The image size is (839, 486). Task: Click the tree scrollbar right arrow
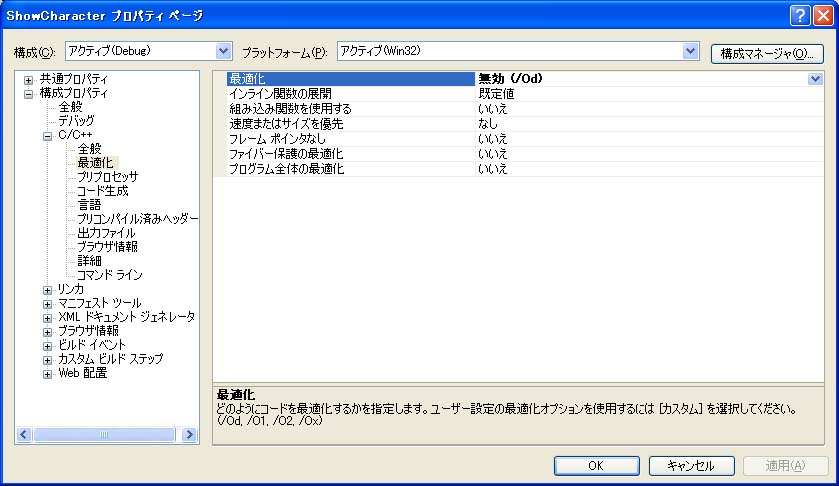[x=189, y=435]
